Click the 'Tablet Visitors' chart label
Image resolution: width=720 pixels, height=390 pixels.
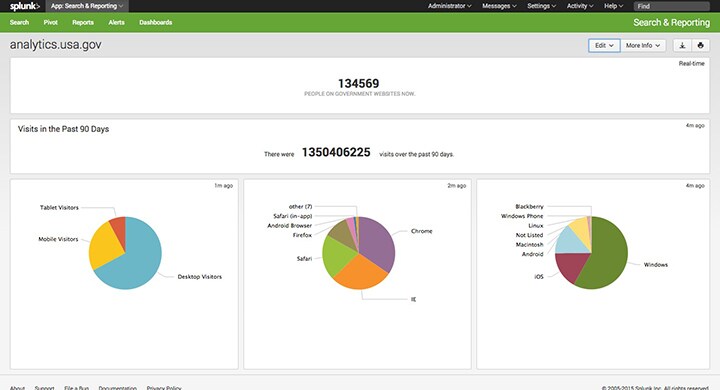tap(59, 208)
